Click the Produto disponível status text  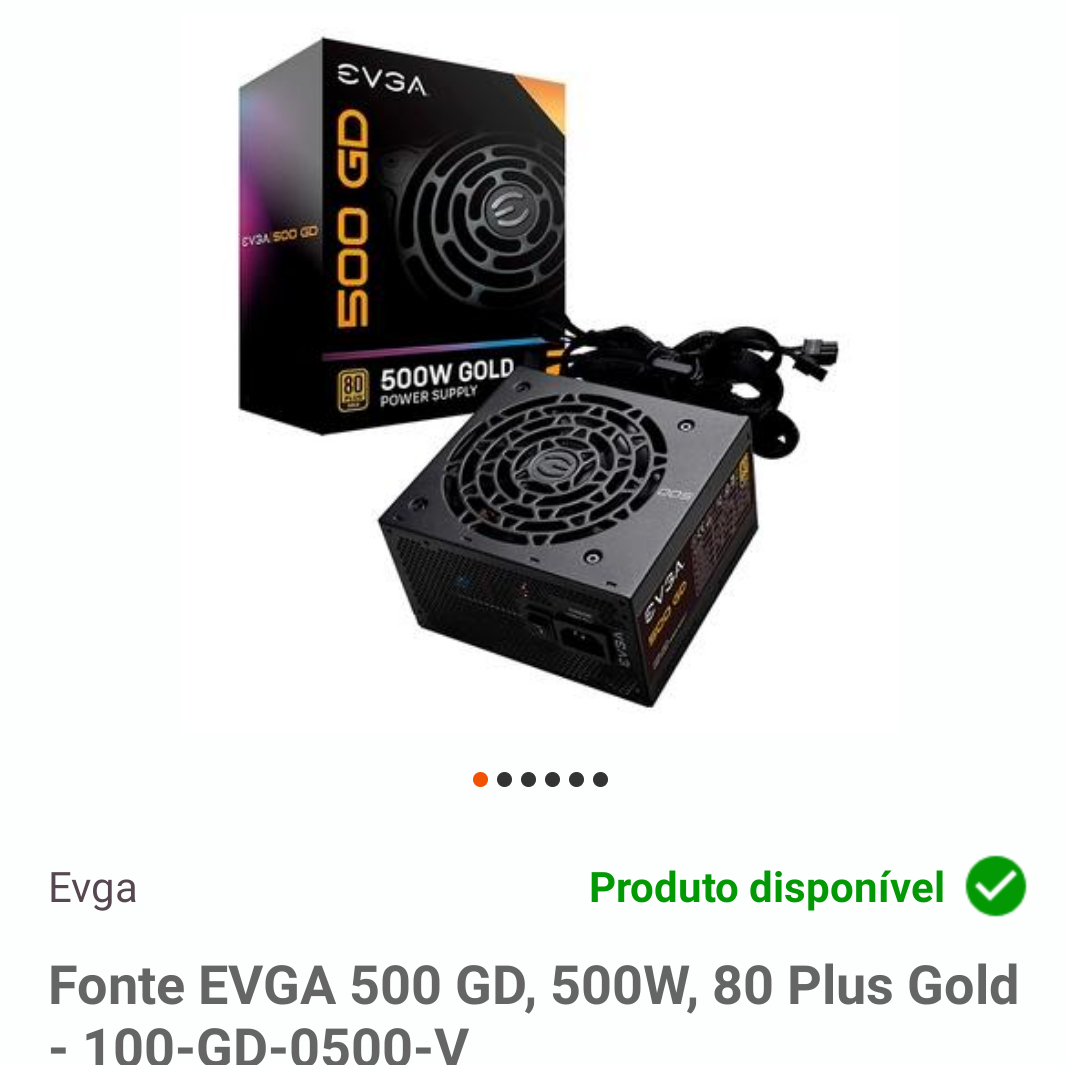point(767,888)
